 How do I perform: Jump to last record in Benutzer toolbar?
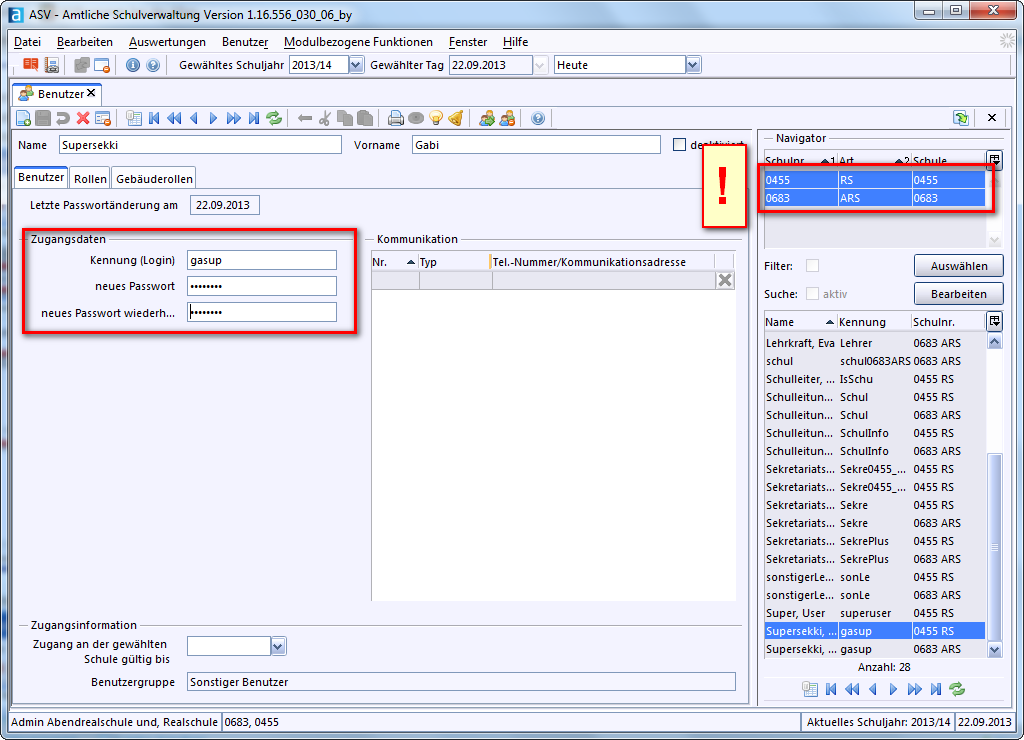click(x=254, y=118)
